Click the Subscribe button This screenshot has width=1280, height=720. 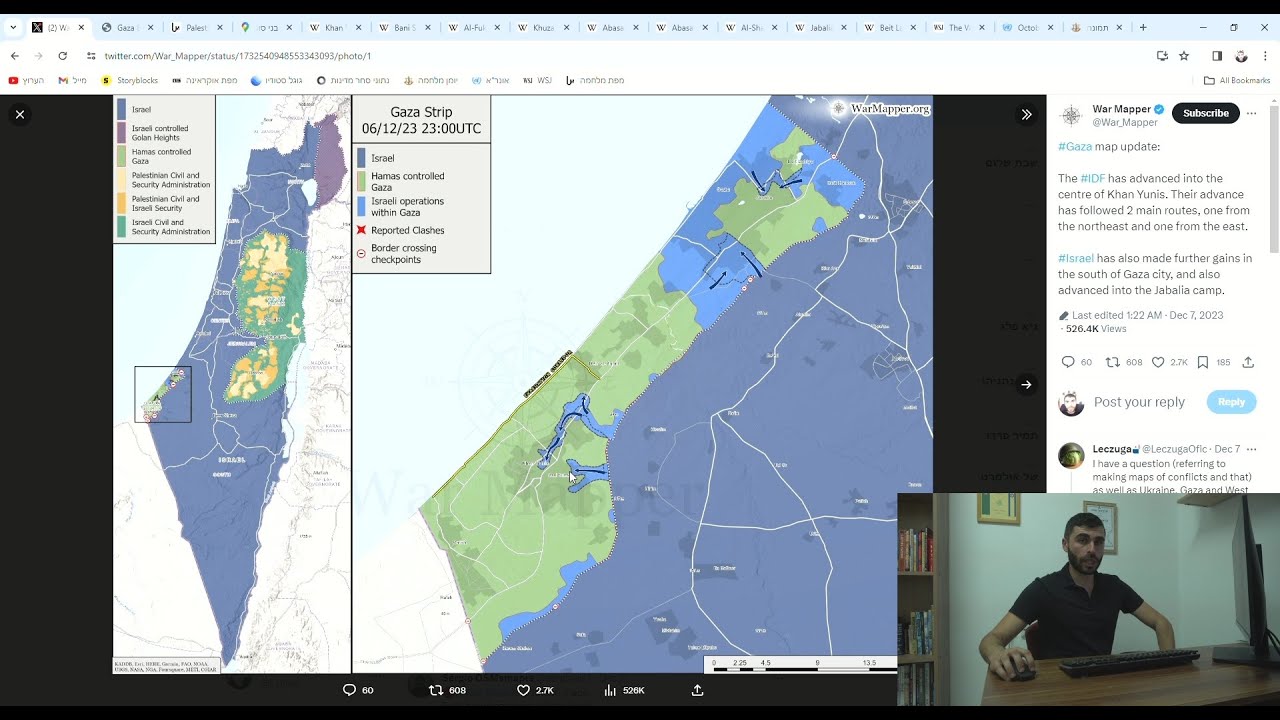(x=1206, y=113)
